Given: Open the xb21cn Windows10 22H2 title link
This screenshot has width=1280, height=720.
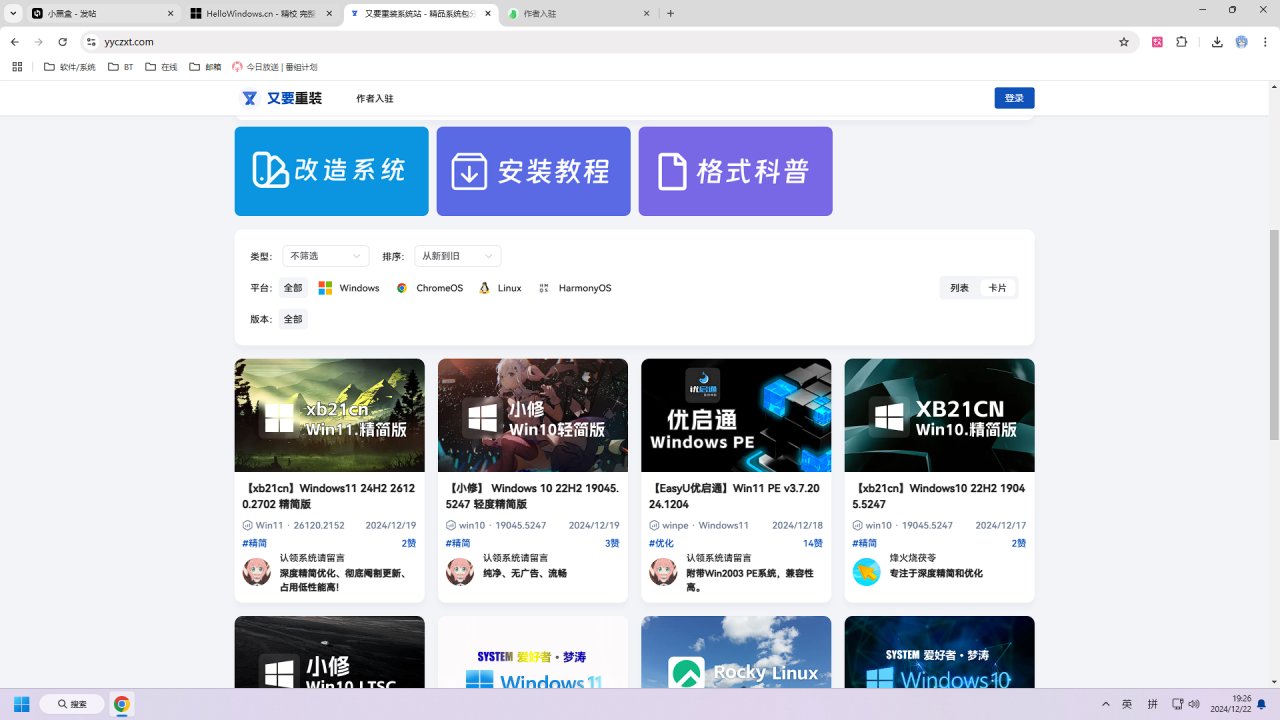Looking at the screenshot, I should (939, 496).
